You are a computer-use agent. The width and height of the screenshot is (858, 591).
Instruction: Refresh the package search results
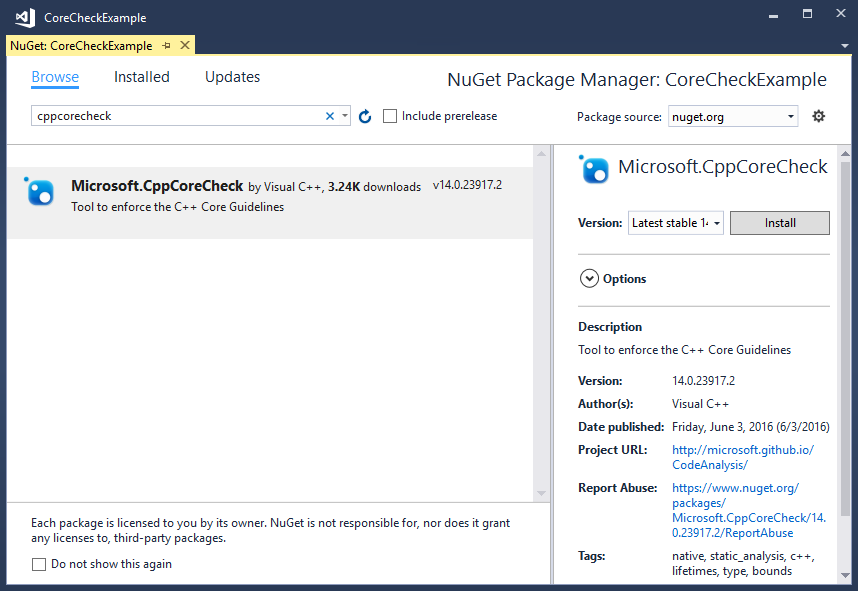click(x=364, y=116)
